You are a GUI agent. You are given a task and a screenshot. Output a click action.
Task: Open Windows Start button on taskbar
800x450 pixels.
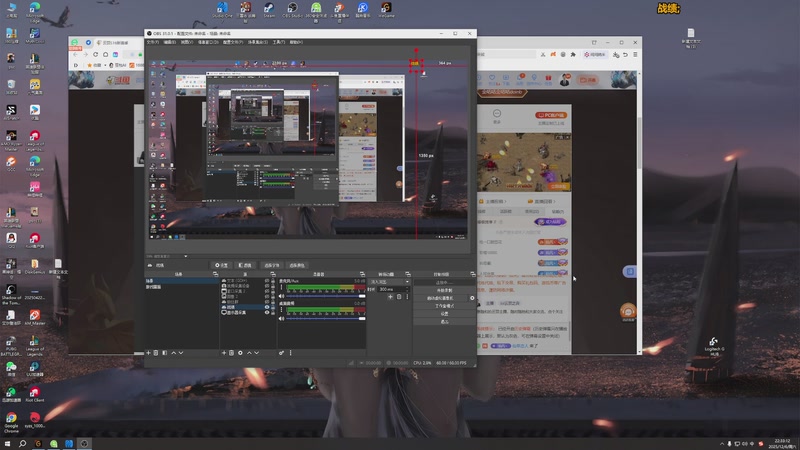[x=7, y=444]
